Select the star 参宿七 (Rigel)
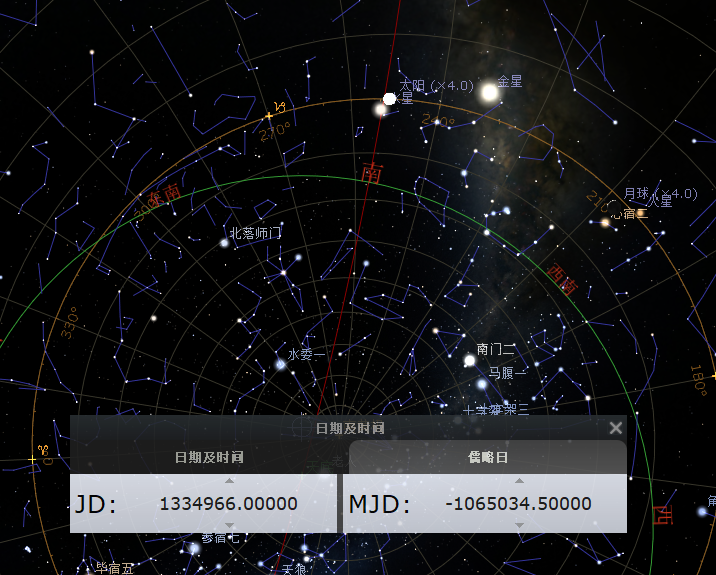This screenshot has height=575, width=716. pyautogui.click(x=194, y=548)
